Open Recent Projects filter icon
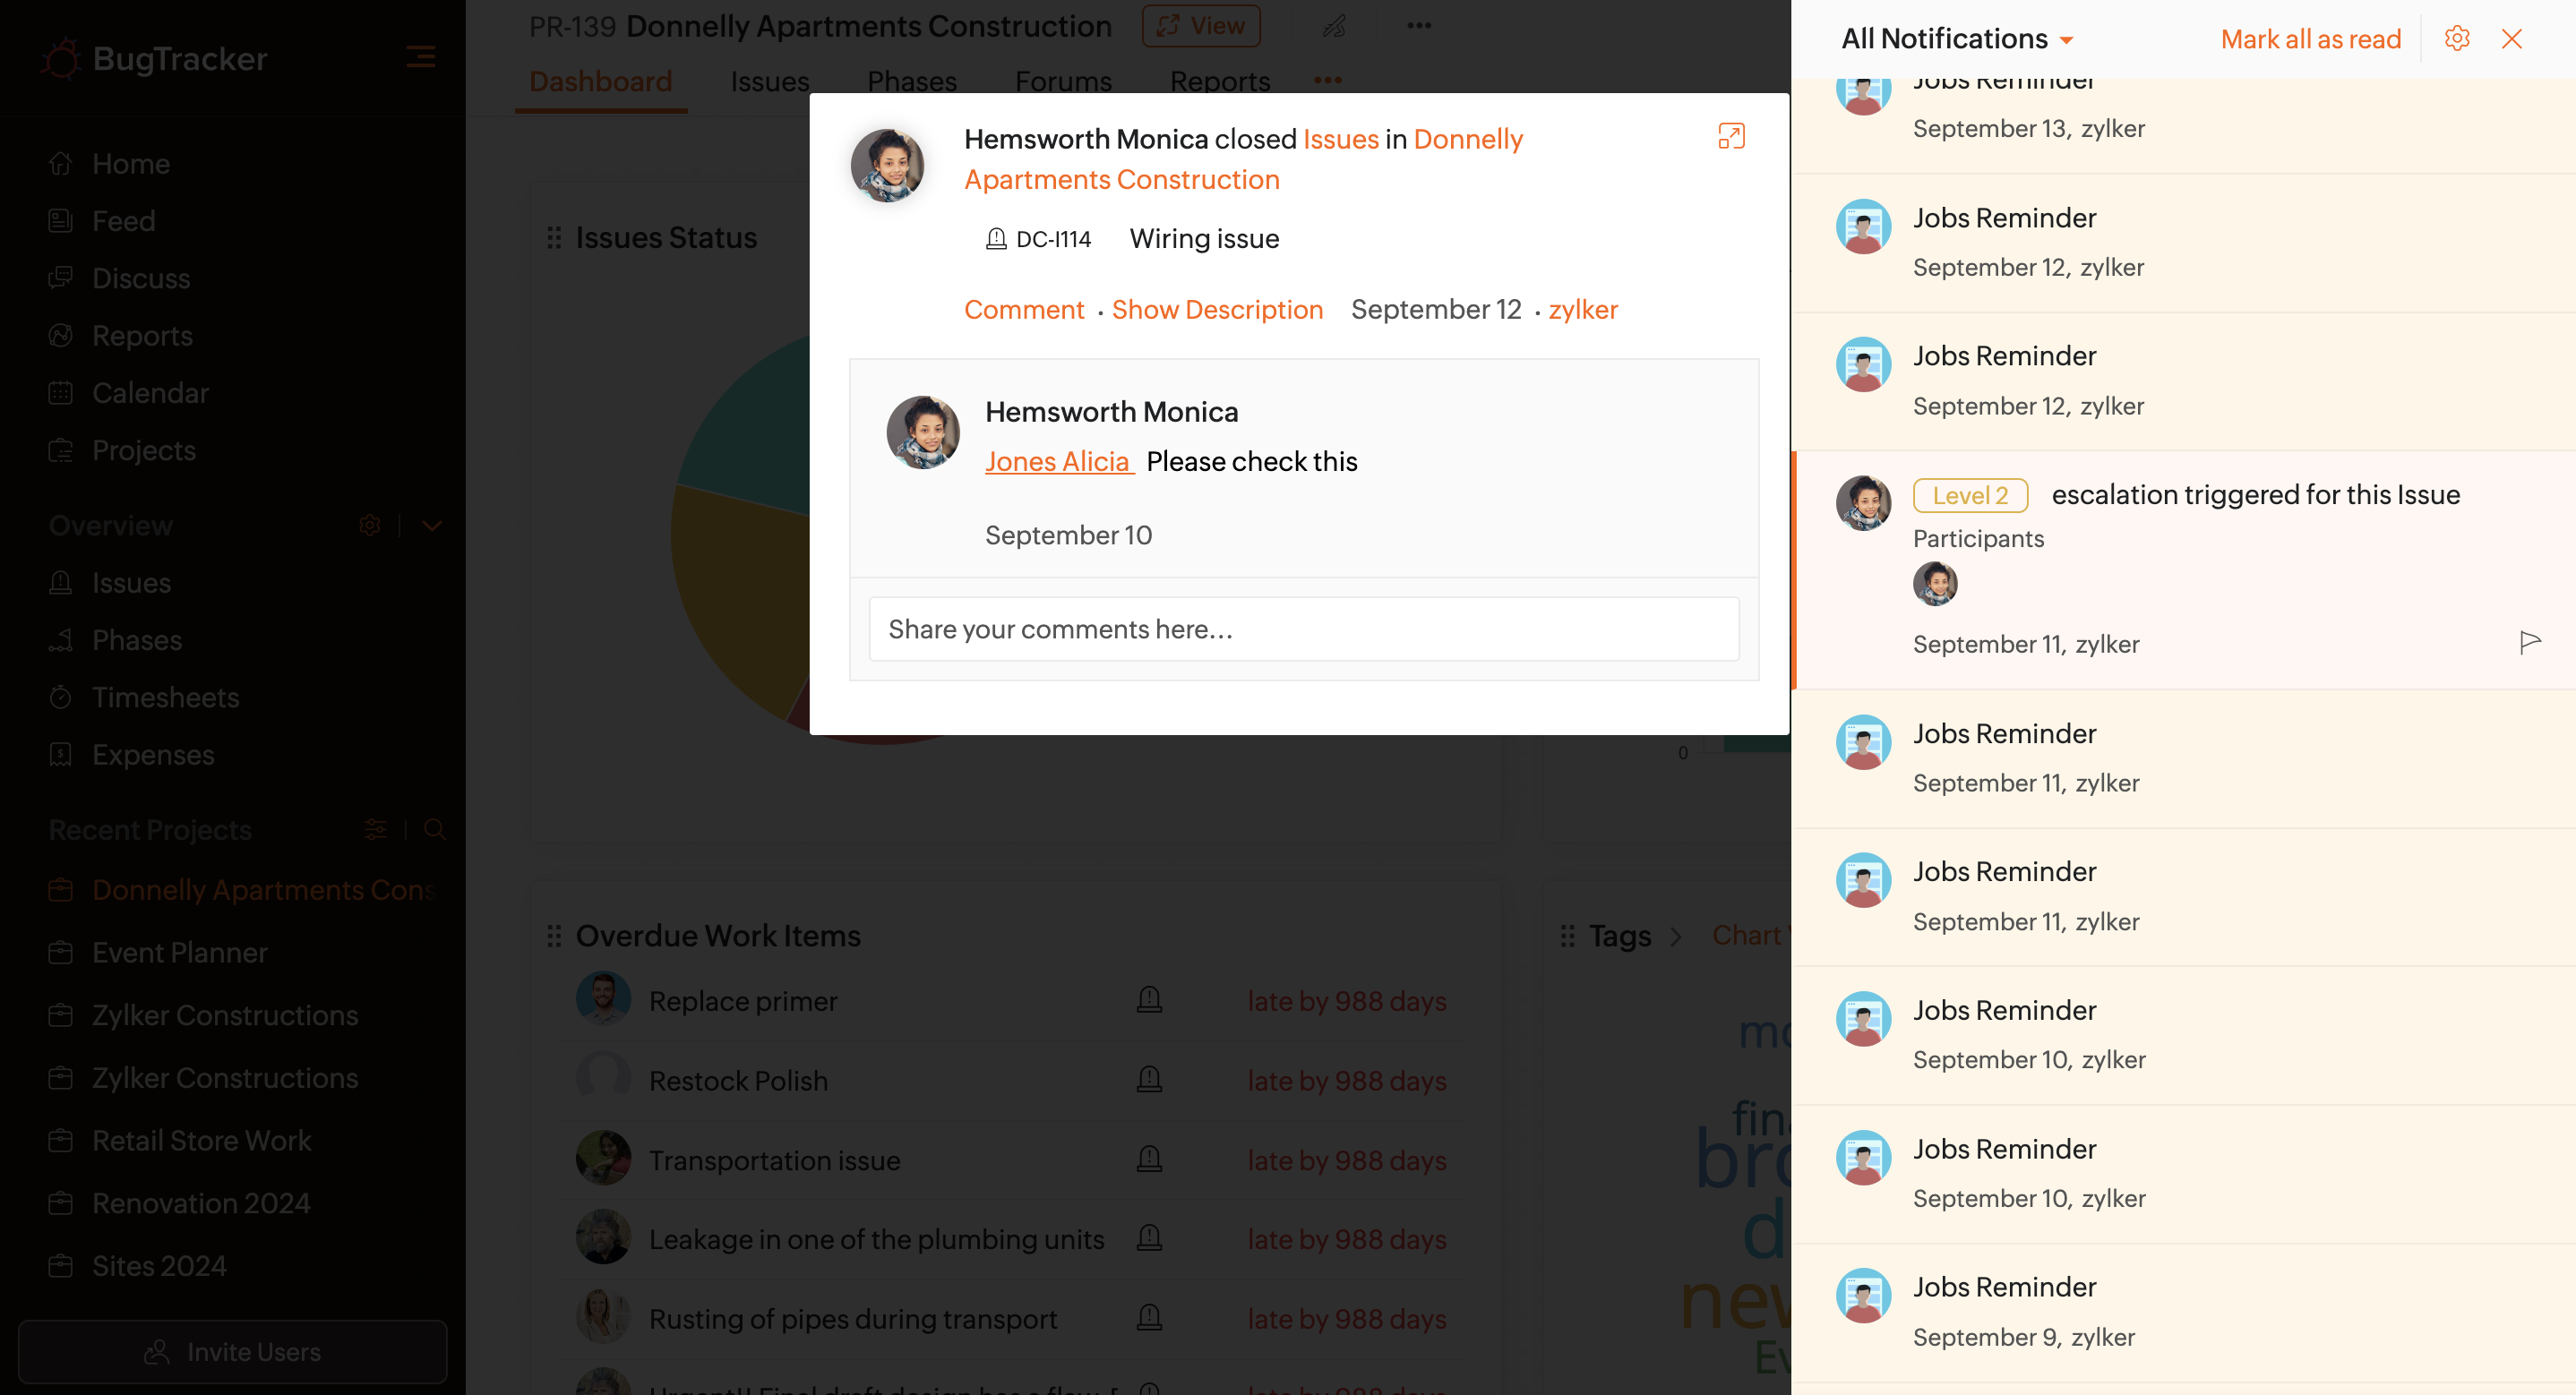Image resolution: width=2576 pixels, height=1395 pixels. pyautogui.click(x=376, y=829)
